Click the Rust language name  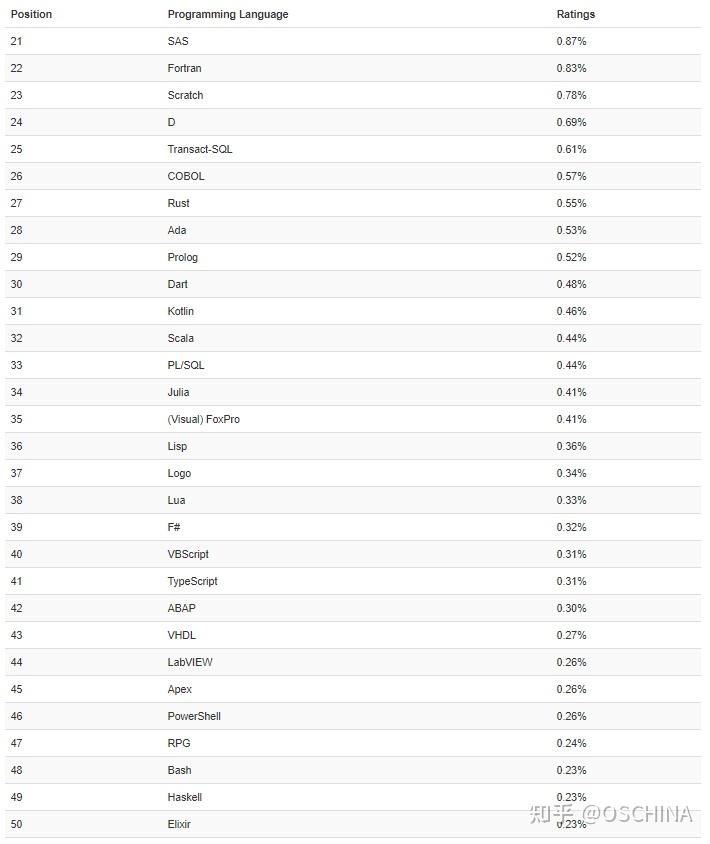coord(178,204)
